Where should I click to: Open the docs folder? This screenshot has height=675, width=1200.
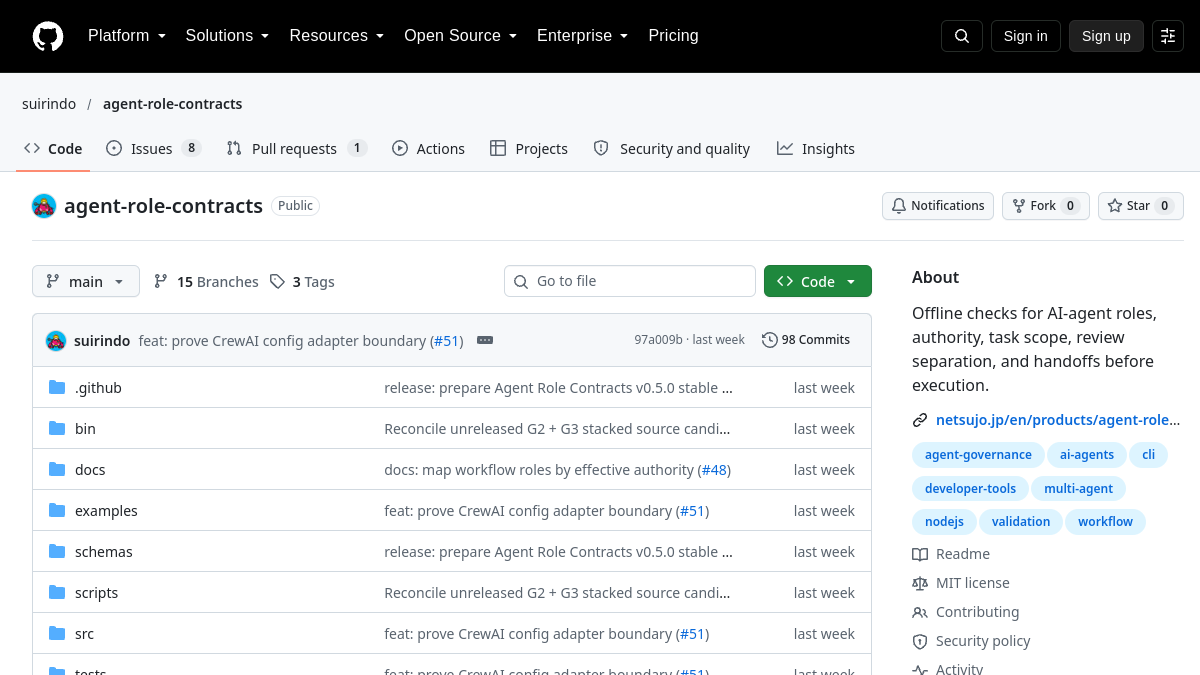[x=90, y=470]
